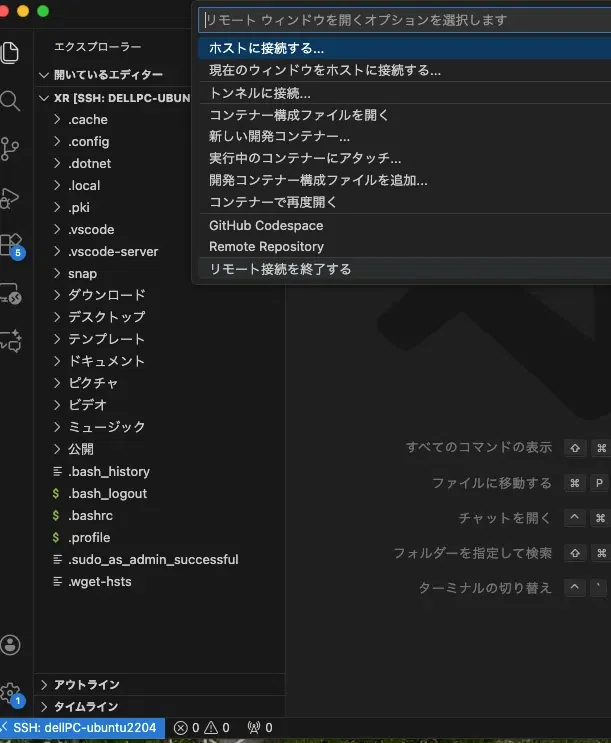
Task: Expand the アウトライン panel
Action: click(44, 685)
